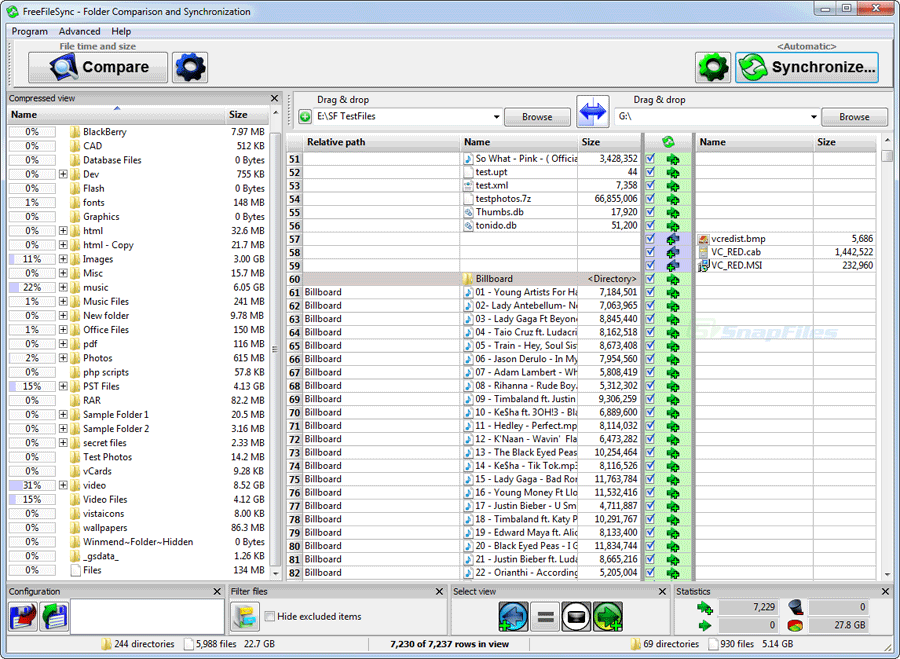Toggle Hide excluded items checkbox
Image resolution: width=900 pixels, height=659 pixels.
[269, 617]
